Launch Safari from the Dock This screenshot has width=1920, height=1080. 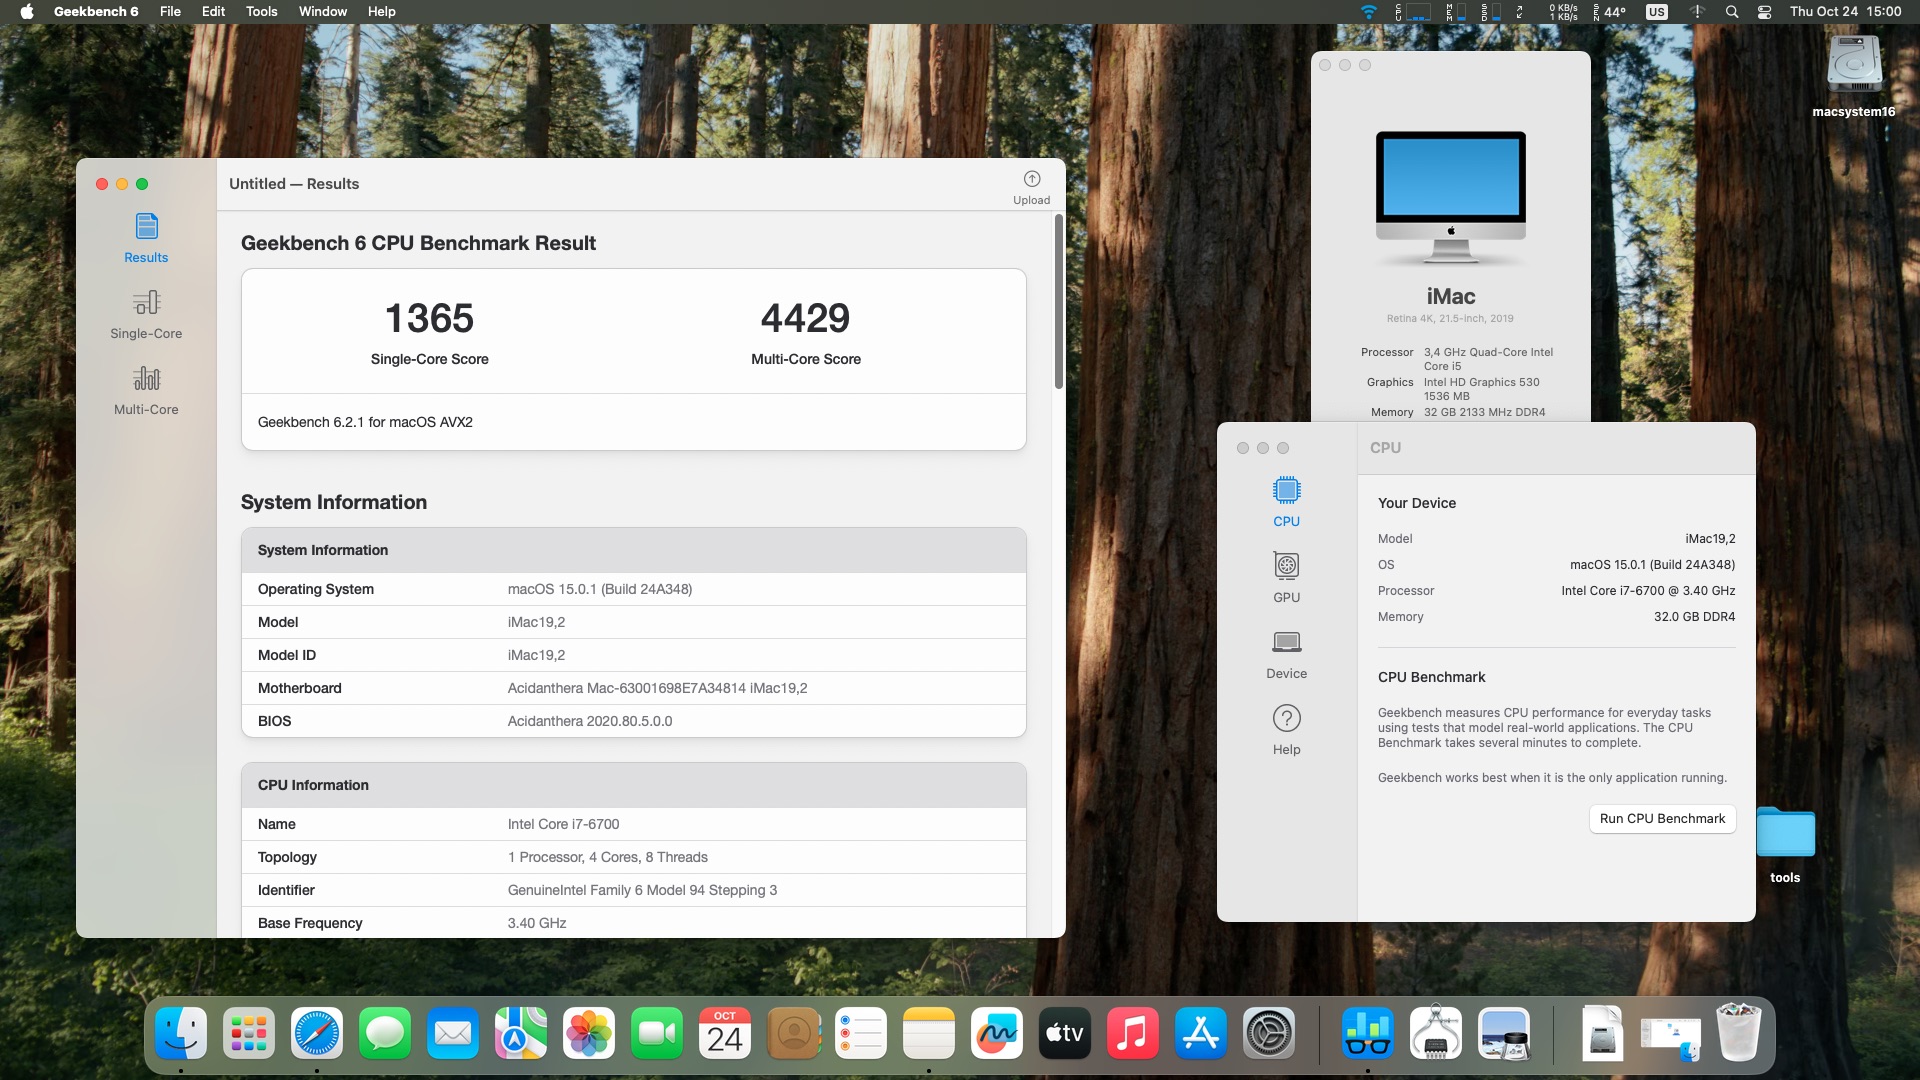coord(317,1033)
